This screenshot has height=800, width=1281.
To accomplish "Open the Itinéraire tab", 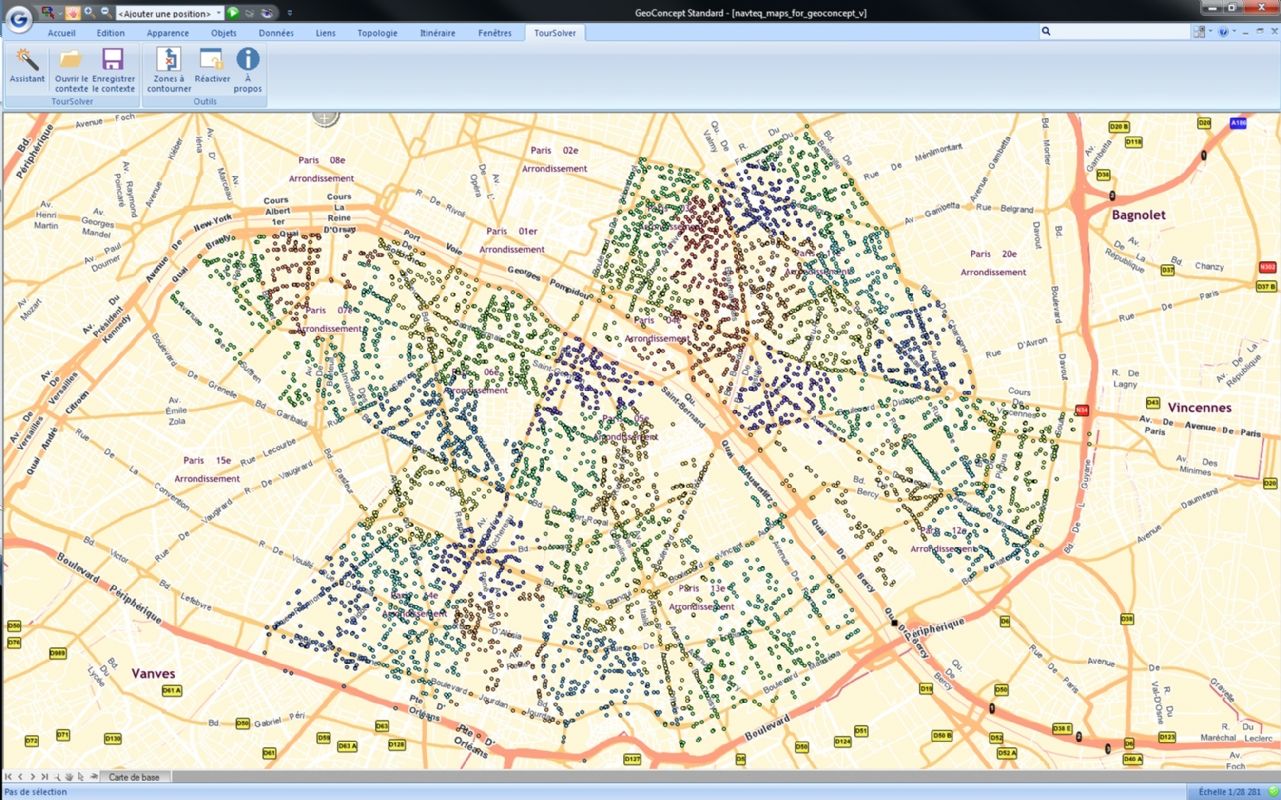I will [437, 33].
